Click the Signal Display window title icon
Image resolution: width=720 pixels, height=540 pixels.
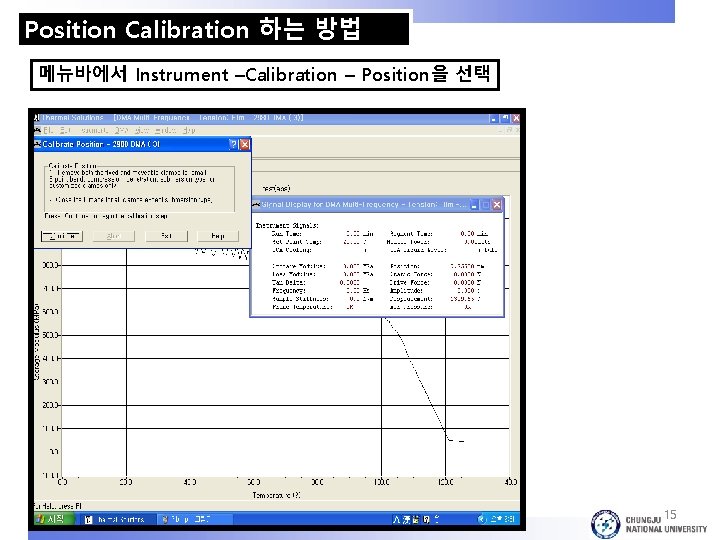257,205
